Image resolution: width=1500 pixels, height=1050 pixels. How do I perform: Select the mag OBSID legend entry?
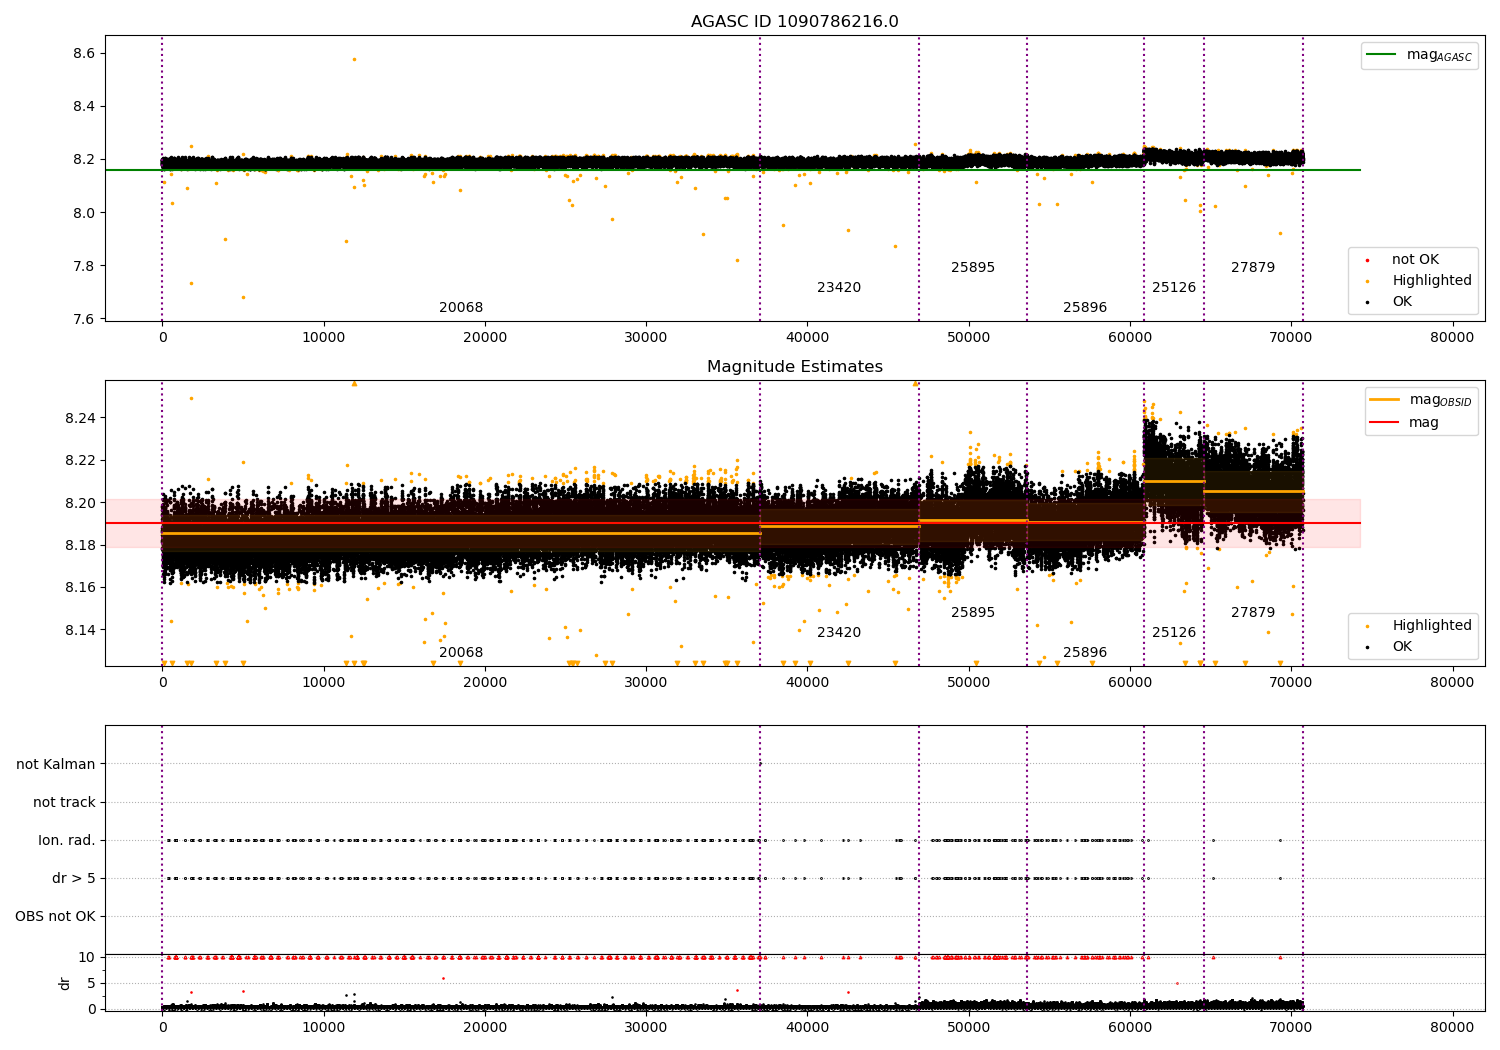(x=1421, y=400)
